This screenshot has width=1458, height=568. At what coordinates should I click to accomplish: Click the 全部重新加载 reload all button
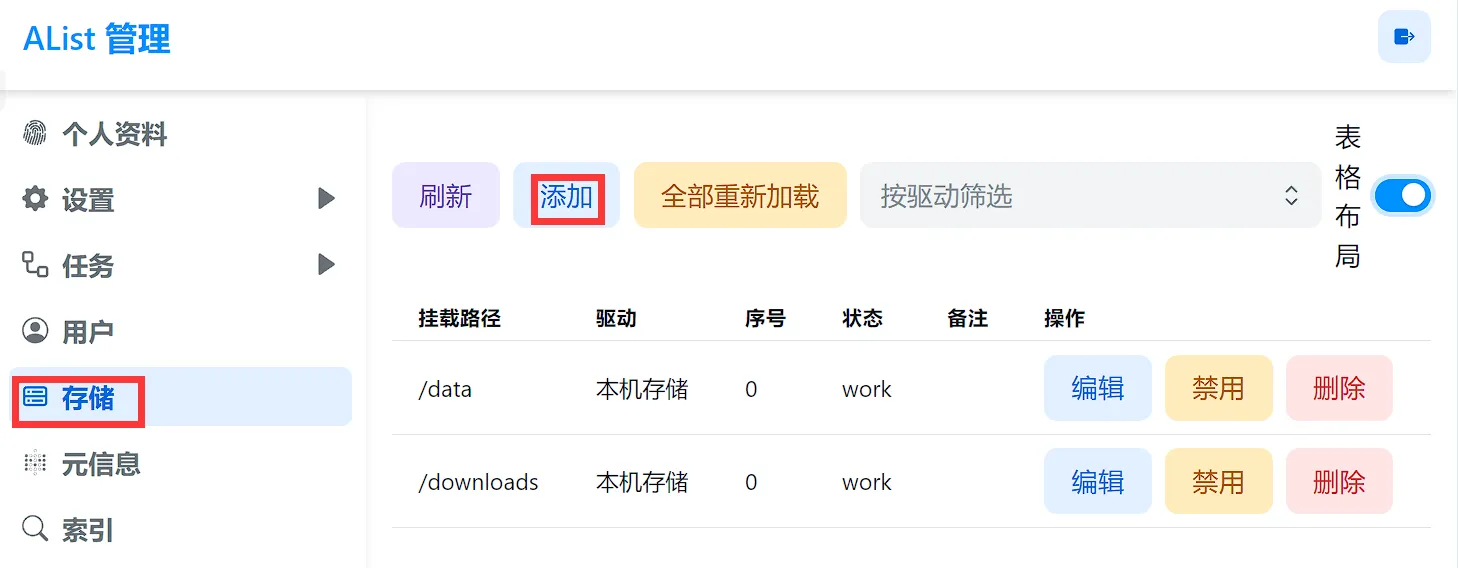click(x=740, y=196)
